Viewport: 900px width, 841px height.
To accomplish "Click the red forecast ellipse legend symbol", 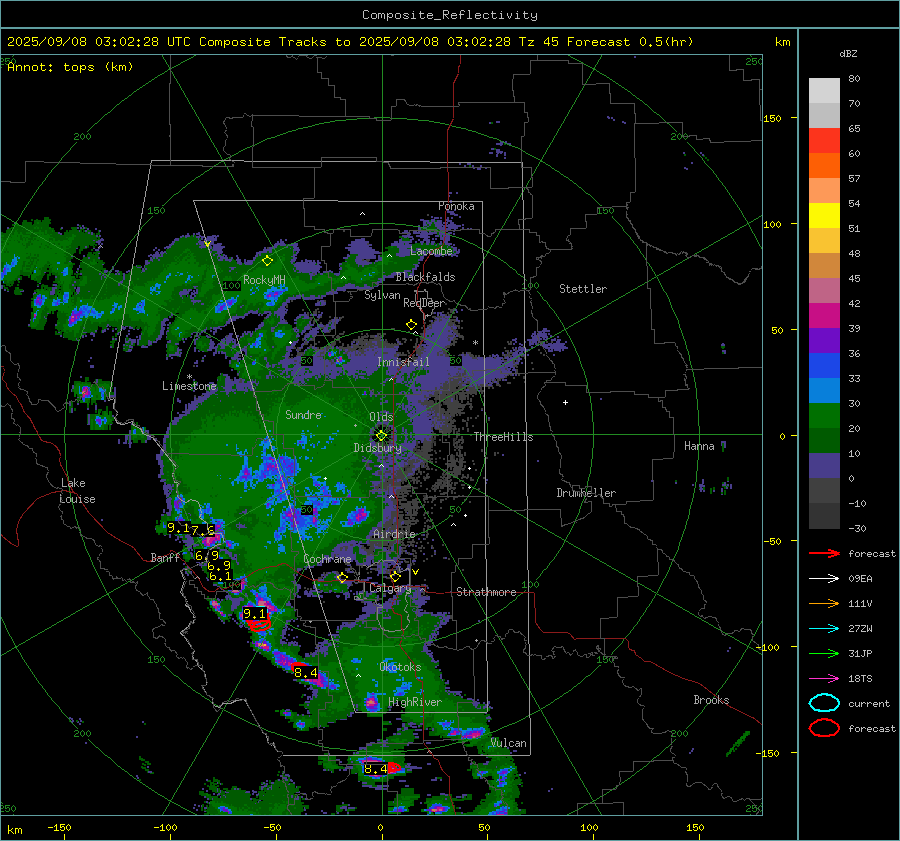I will click(x=824, y=728).
